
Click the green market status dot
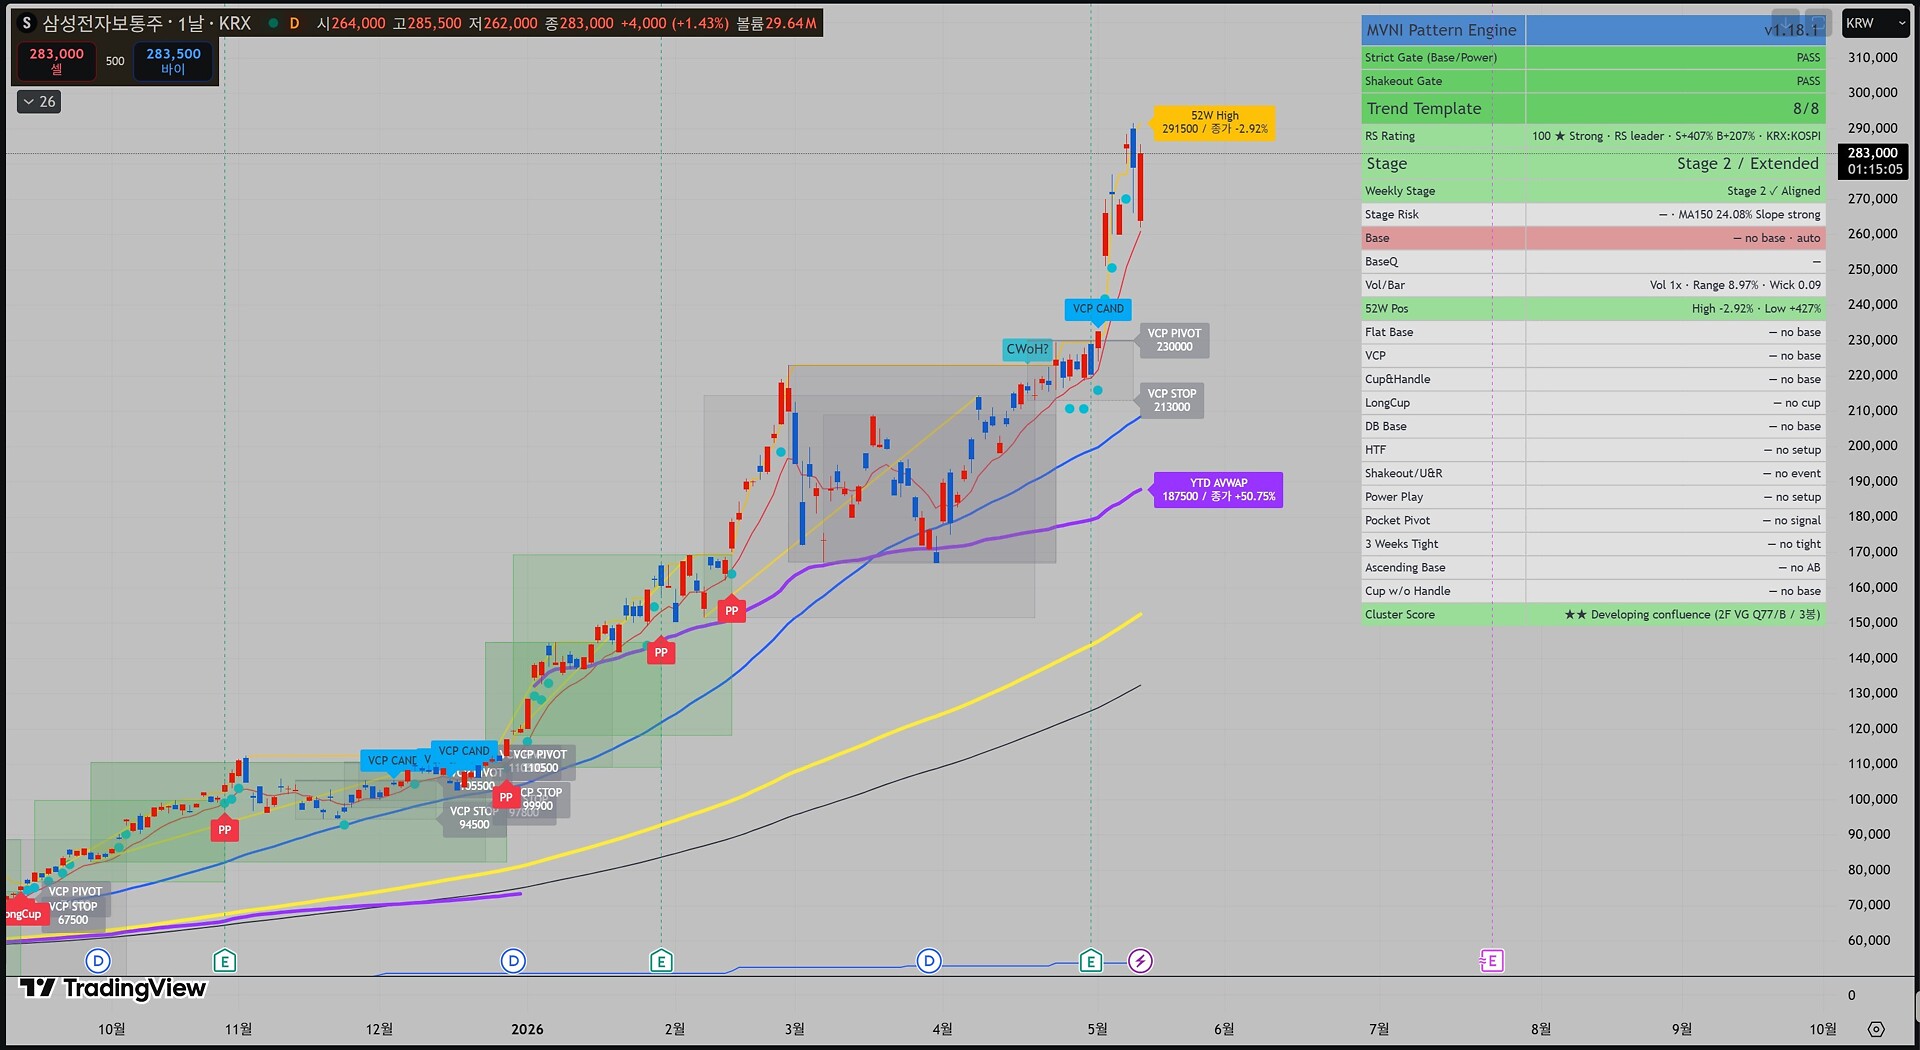click(273, 23)
